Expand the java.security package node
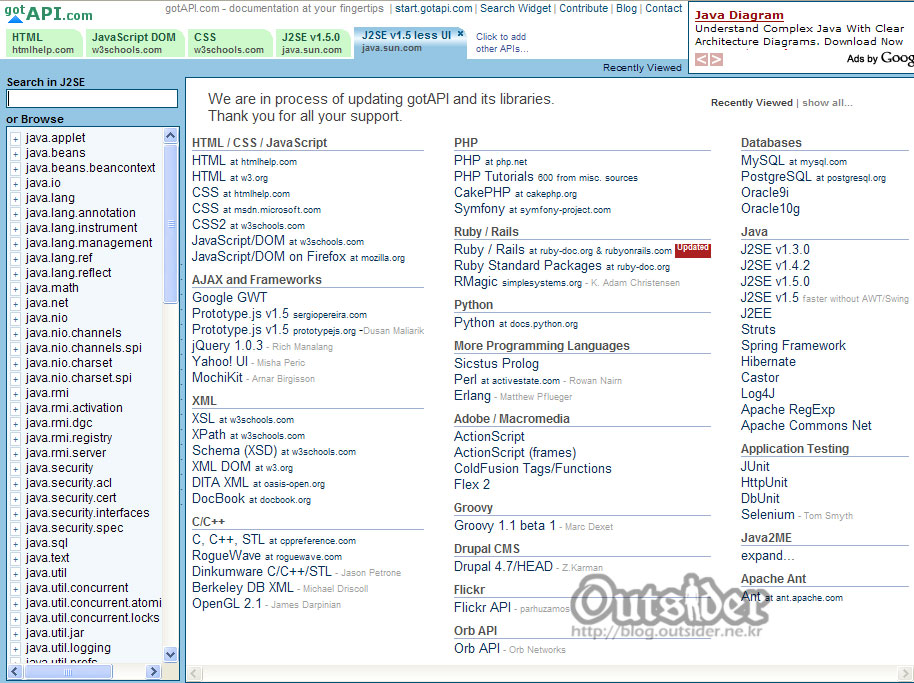 point(16,469)
